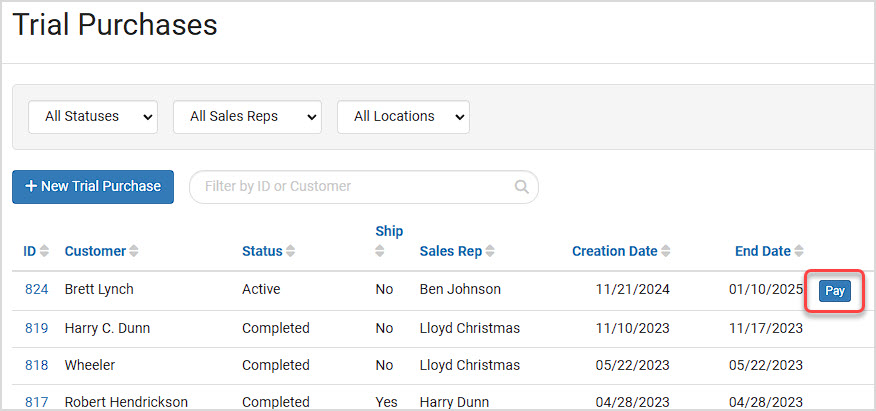Click the Creation Date column header
Viewport: 876px width, 411px height.
click(x=615, y=251)
